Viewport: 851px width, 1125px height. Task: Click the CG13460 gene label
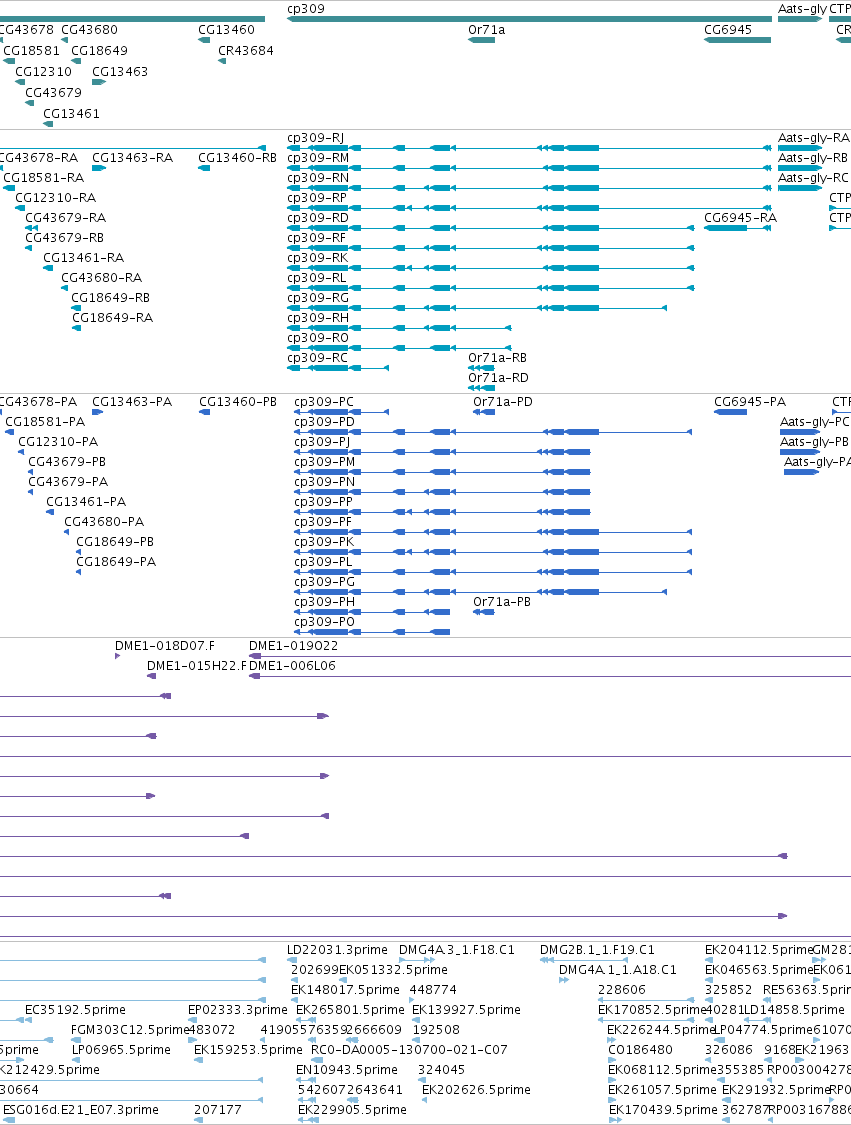coord(226,29)
